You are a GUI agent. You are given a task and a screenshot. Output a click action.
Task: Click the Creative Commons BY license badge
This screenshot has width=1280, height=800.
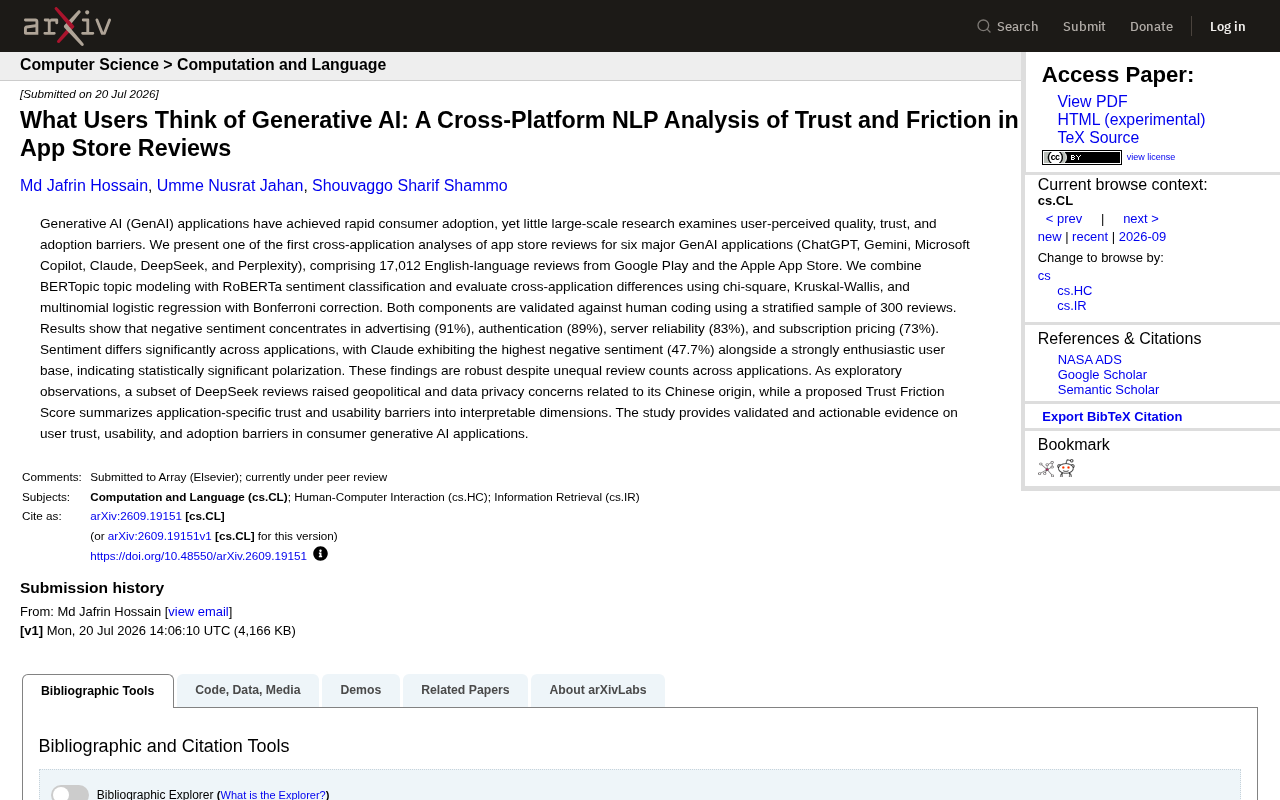(1082, 157)
